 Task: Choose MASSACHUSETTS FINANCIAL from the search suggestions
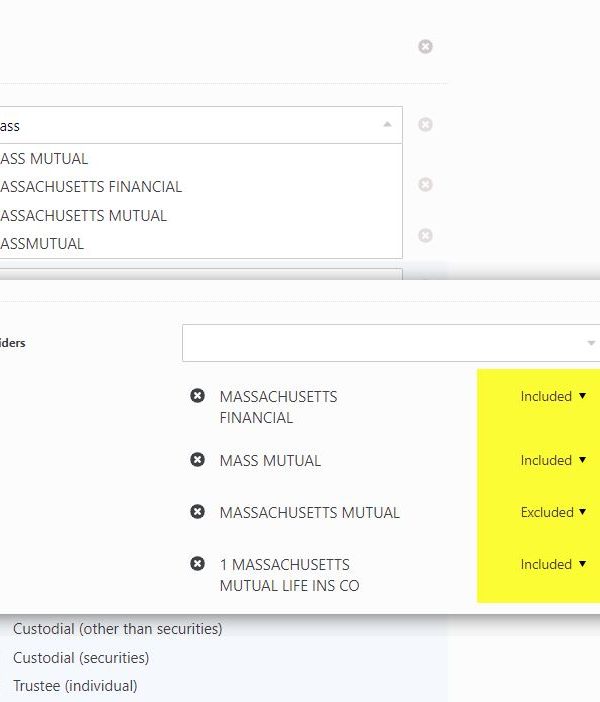(x=91, y=186)
